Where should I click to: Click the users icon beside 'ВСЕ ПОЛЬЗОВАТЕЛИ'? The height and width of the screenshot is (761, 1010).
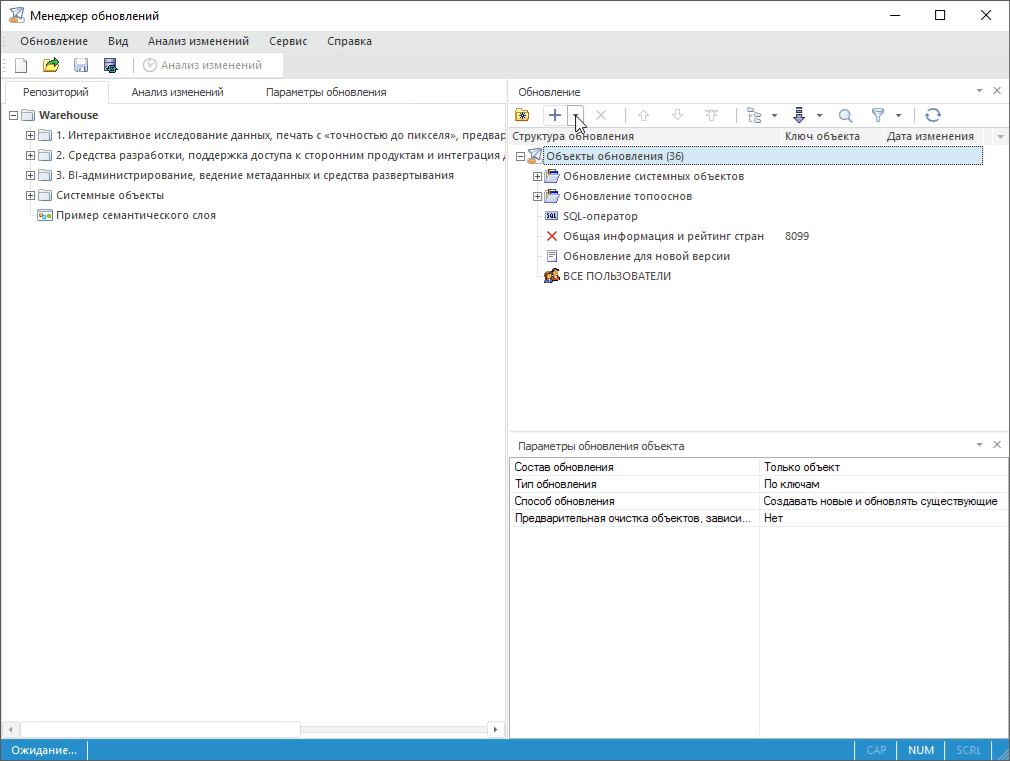pos(551,276)
